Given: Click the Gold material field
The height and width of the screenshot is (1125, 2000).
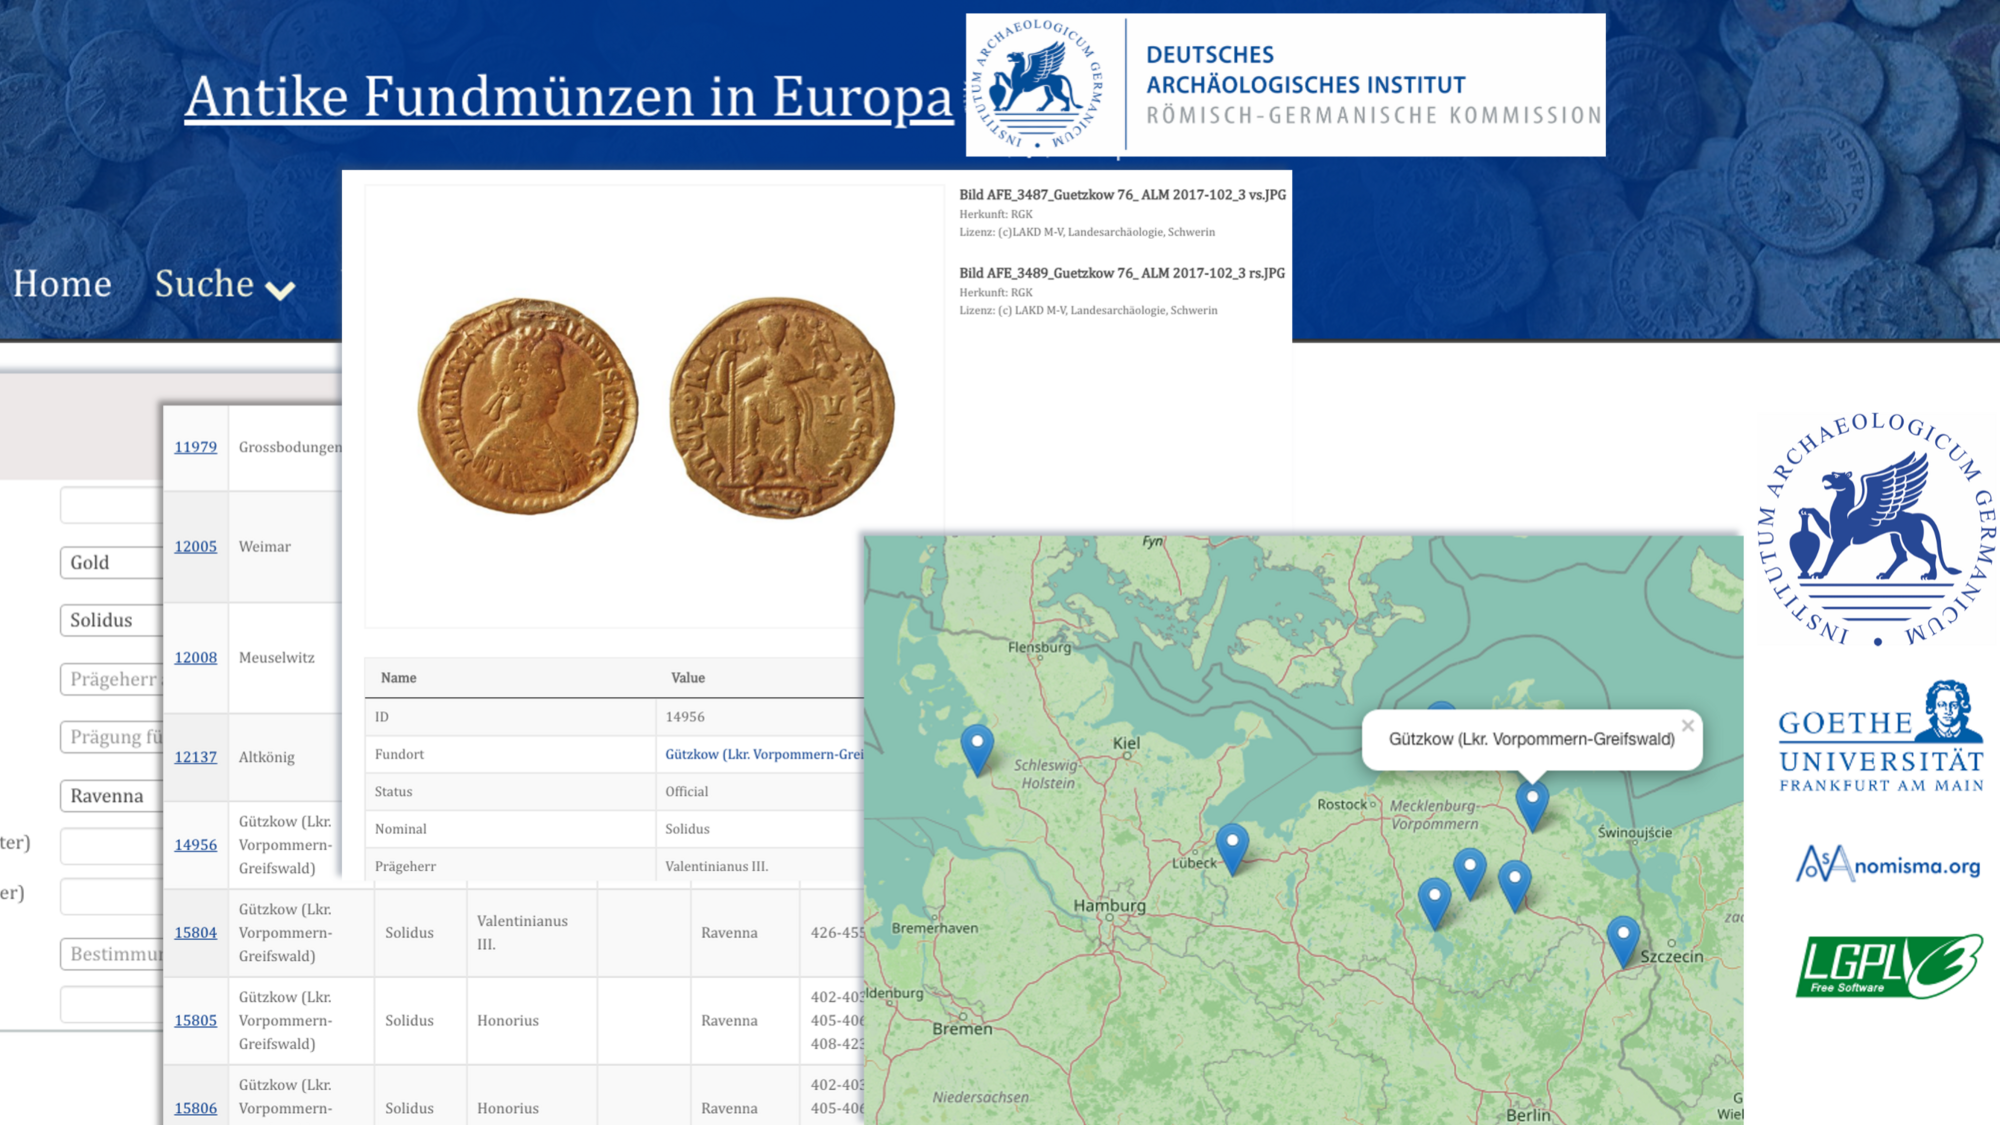Looking at the screenshot, I should [111, 562].
